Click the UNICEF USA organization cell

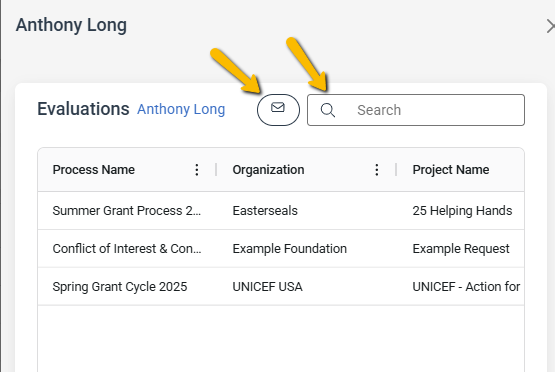click(267, 286)
